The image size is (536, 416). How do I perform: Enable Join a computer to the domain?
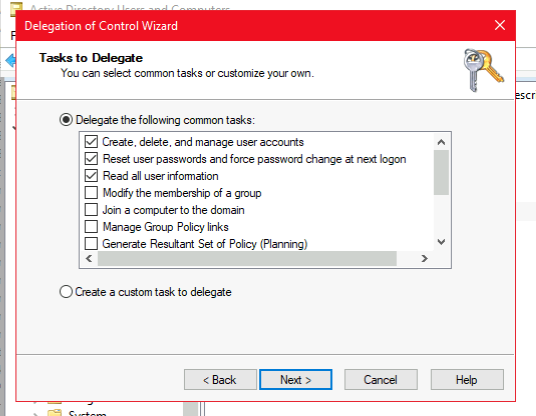pos(91,210)
